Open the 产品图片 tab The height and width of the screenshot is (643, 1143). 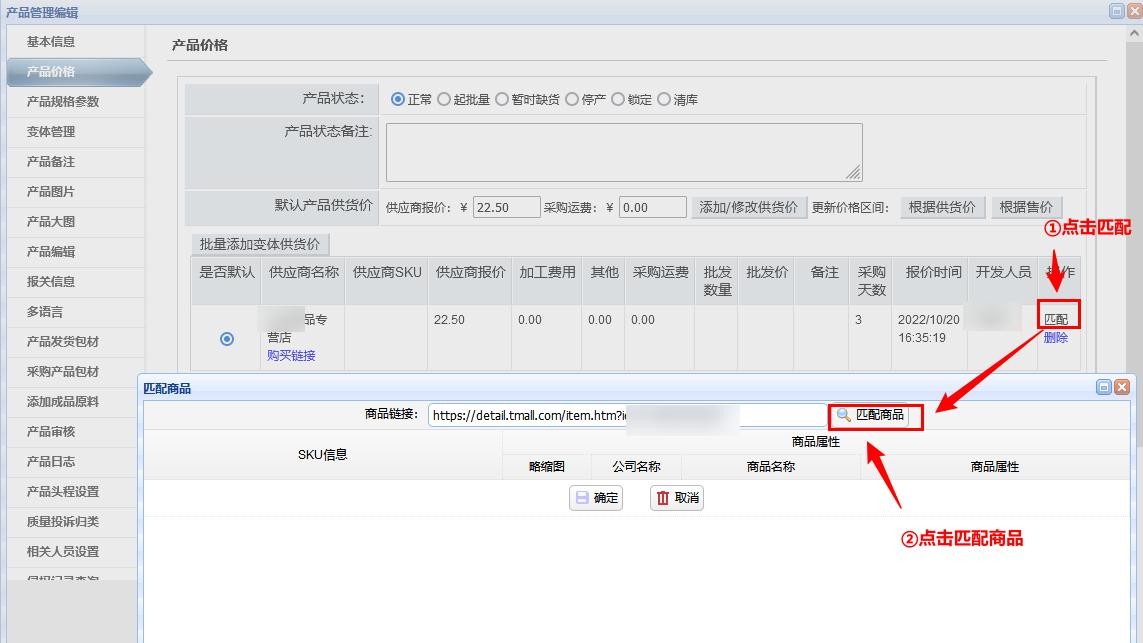click(51, 192)
